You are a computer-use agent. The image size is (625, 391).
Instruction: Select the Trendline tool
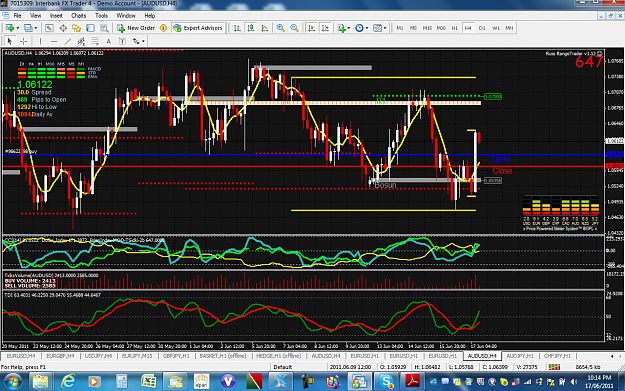[x=68, y=41]
